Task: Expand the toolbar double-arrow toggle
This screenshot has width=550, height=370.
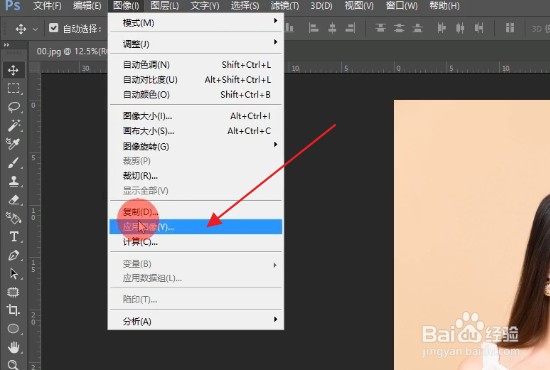Action: (6, 45)
